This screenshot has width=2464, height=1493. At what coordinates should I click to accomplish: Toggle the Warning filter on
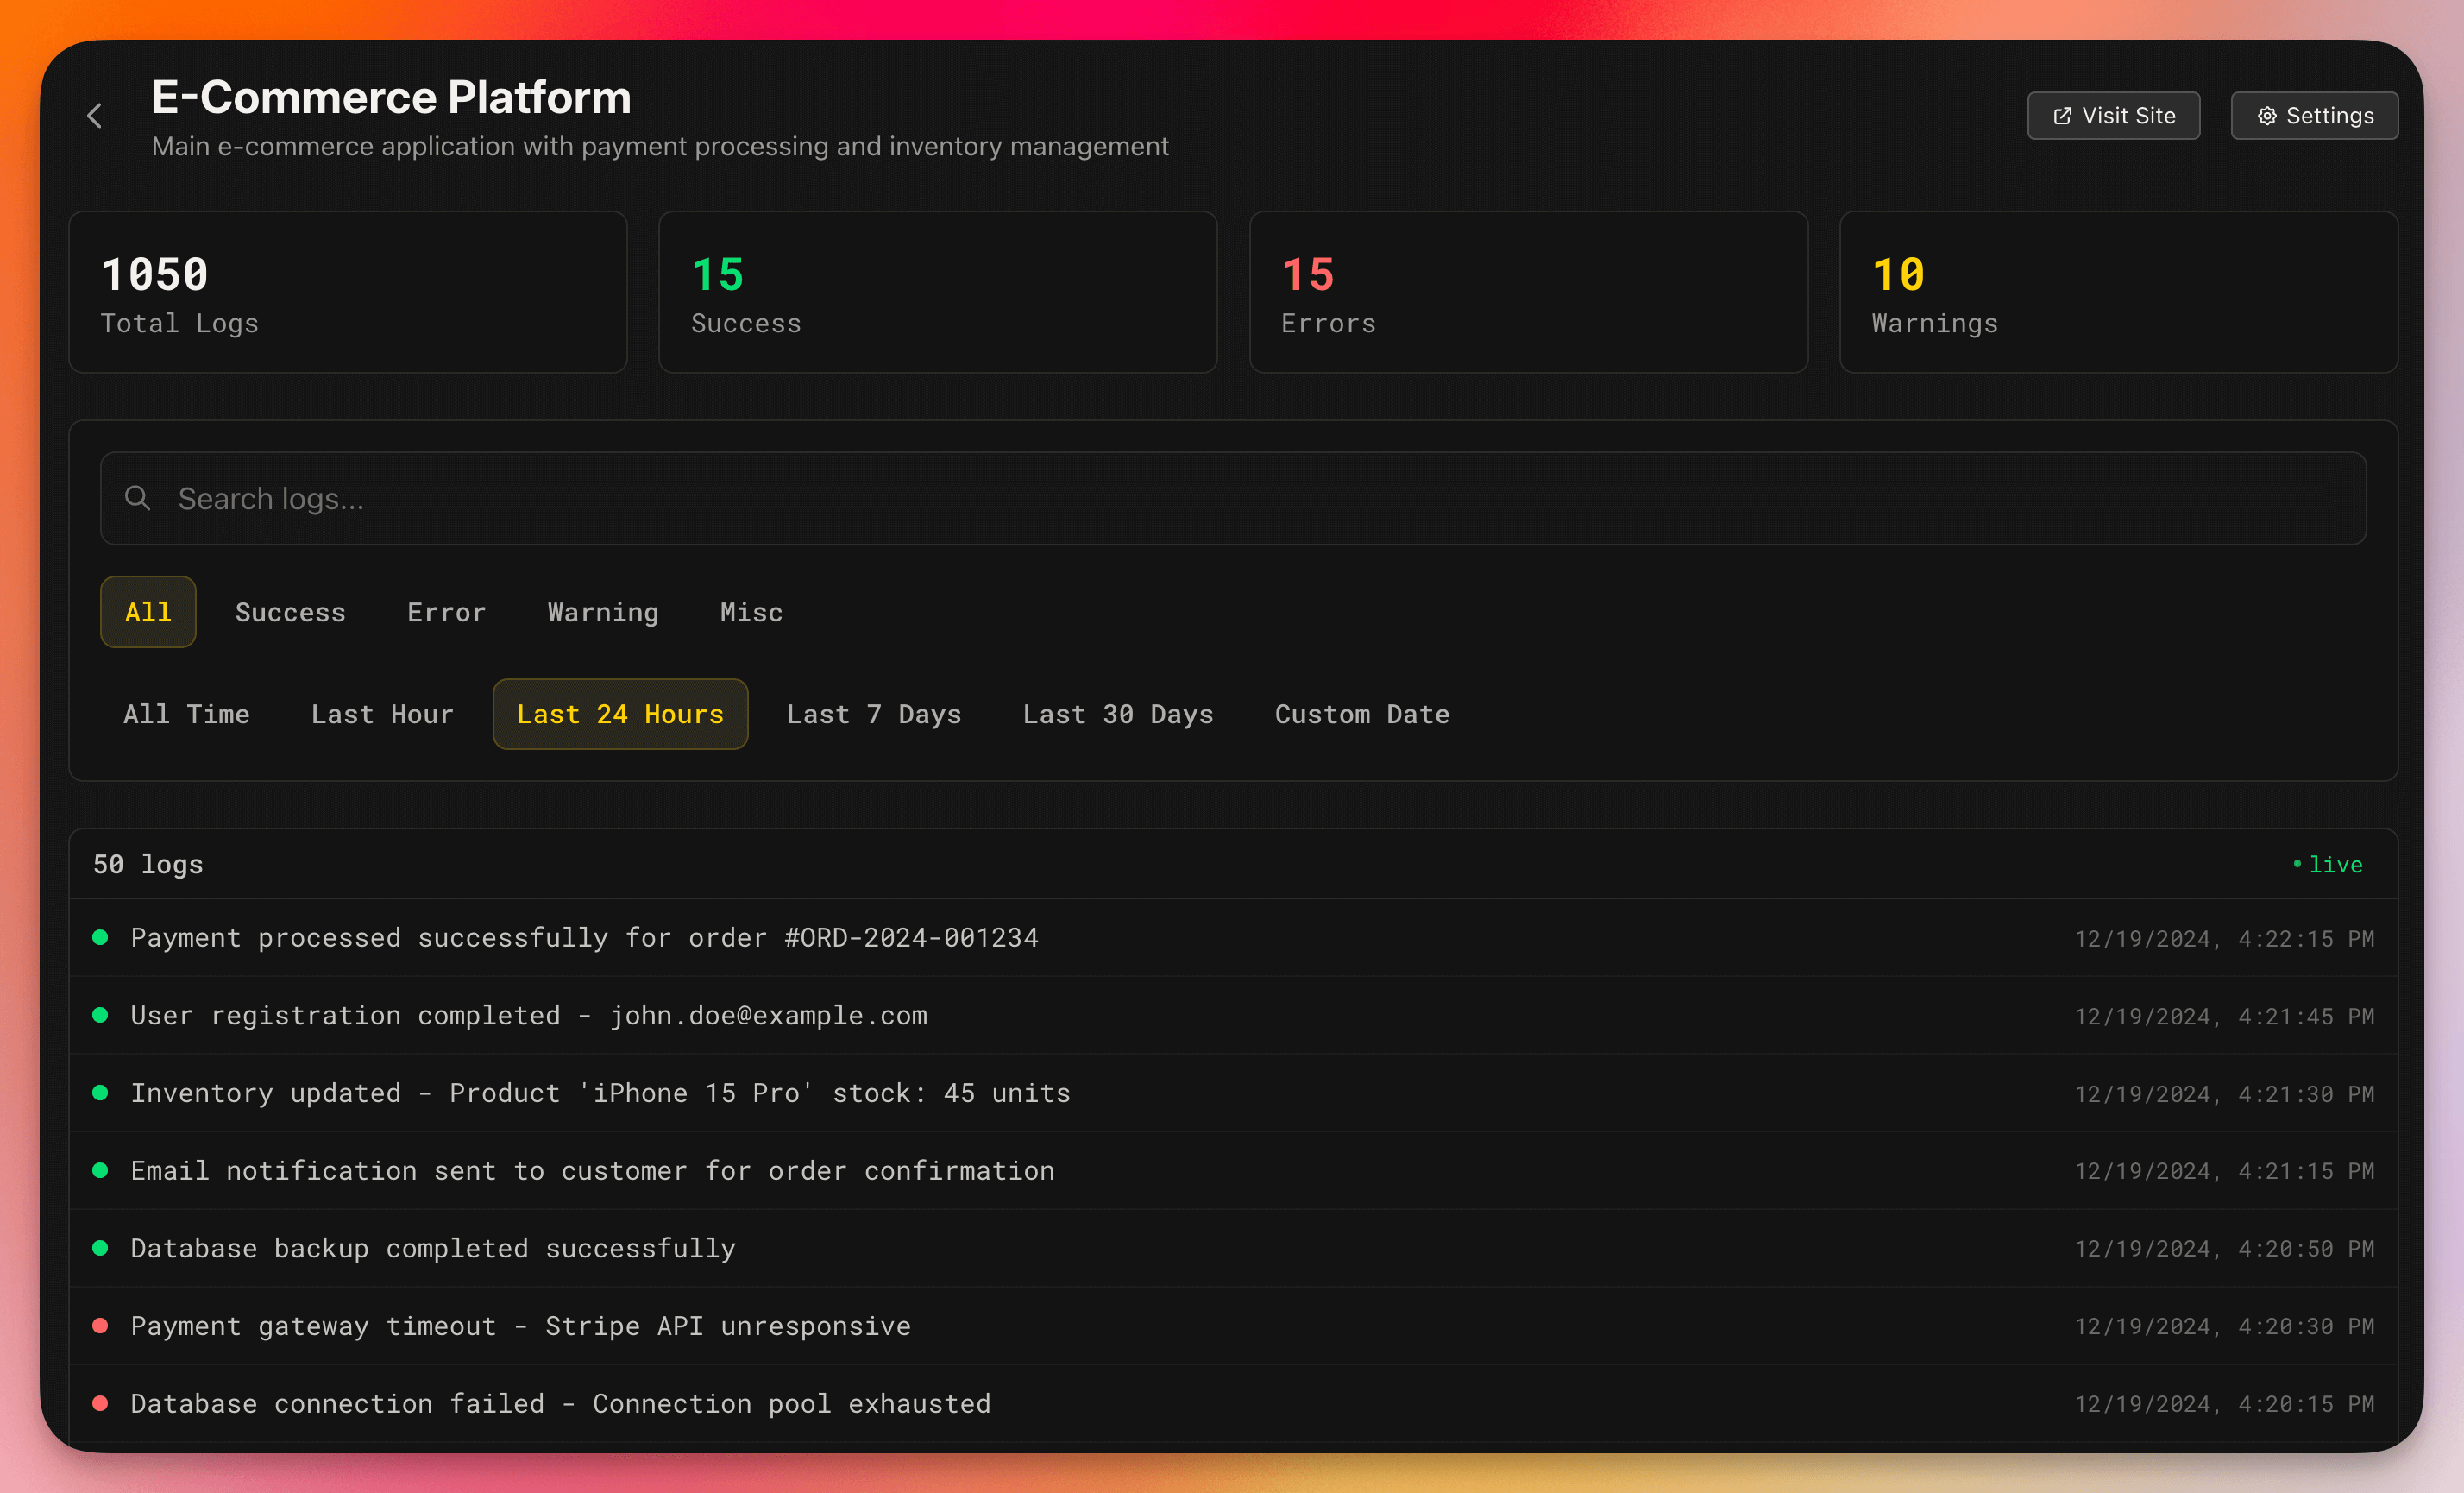click(x=602, y=612)
